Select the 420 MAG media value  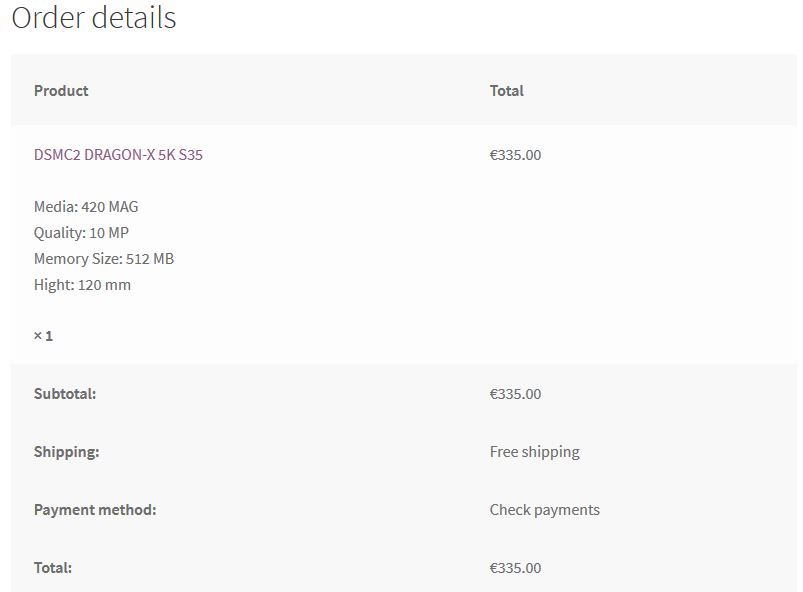click(x=110, y=207)
